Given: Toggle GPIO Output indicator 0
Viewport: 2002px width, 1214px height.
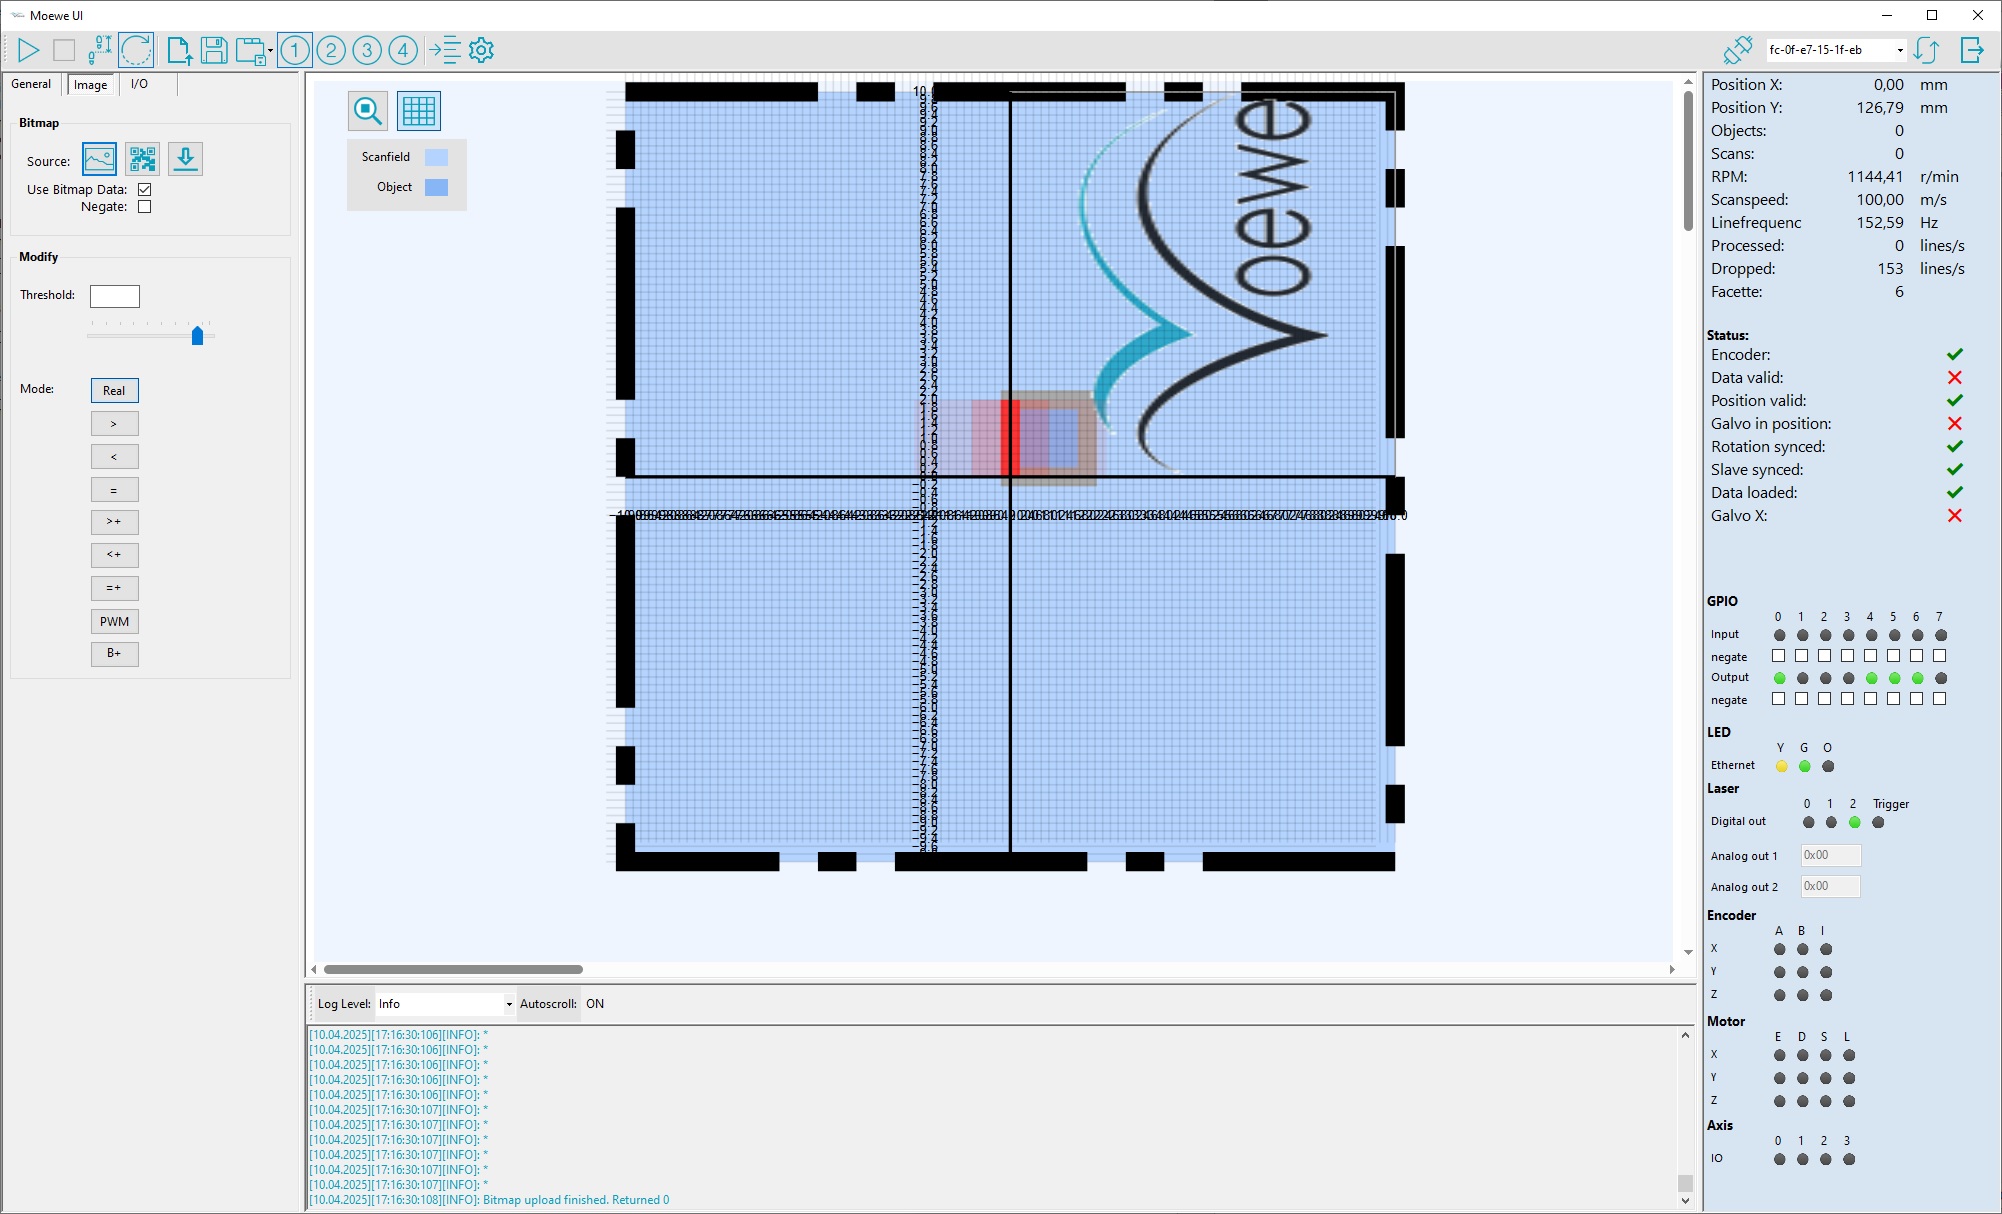Looking at the screenshot, I should point(1780,678).
